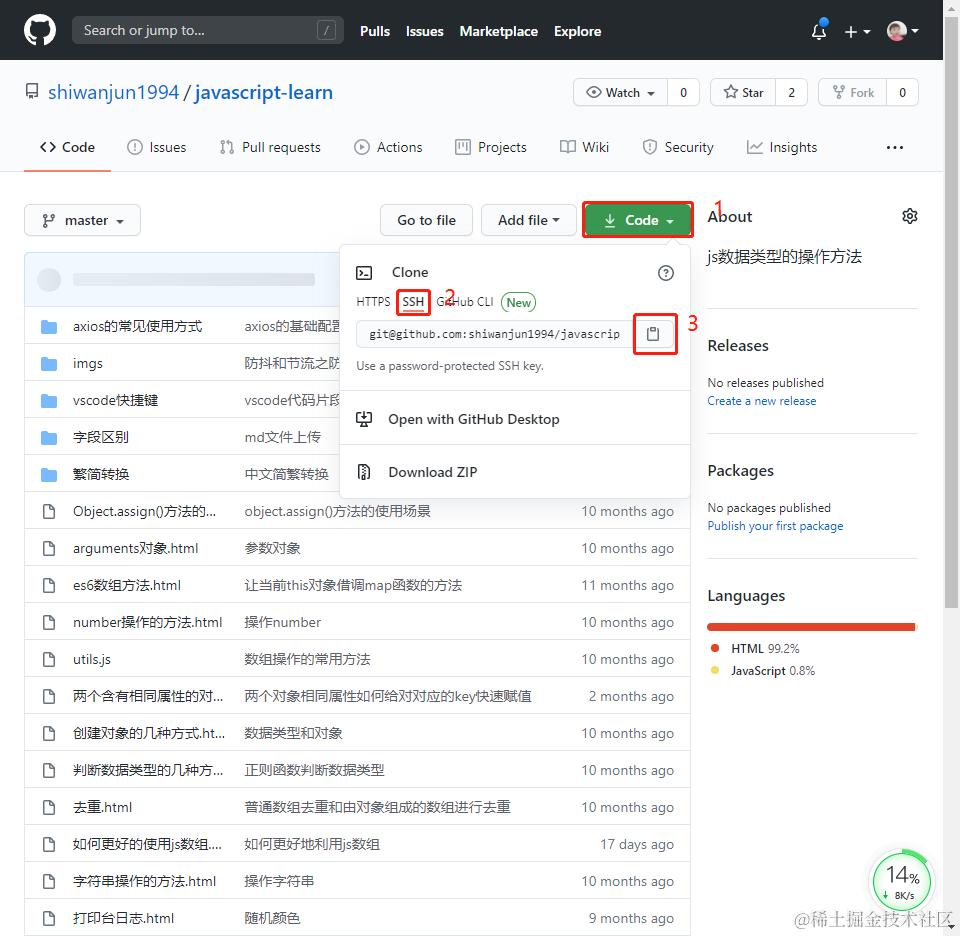960x936 pixels.
Task: Switch to the Pull requests tab
Action: (x=270, y=148)
